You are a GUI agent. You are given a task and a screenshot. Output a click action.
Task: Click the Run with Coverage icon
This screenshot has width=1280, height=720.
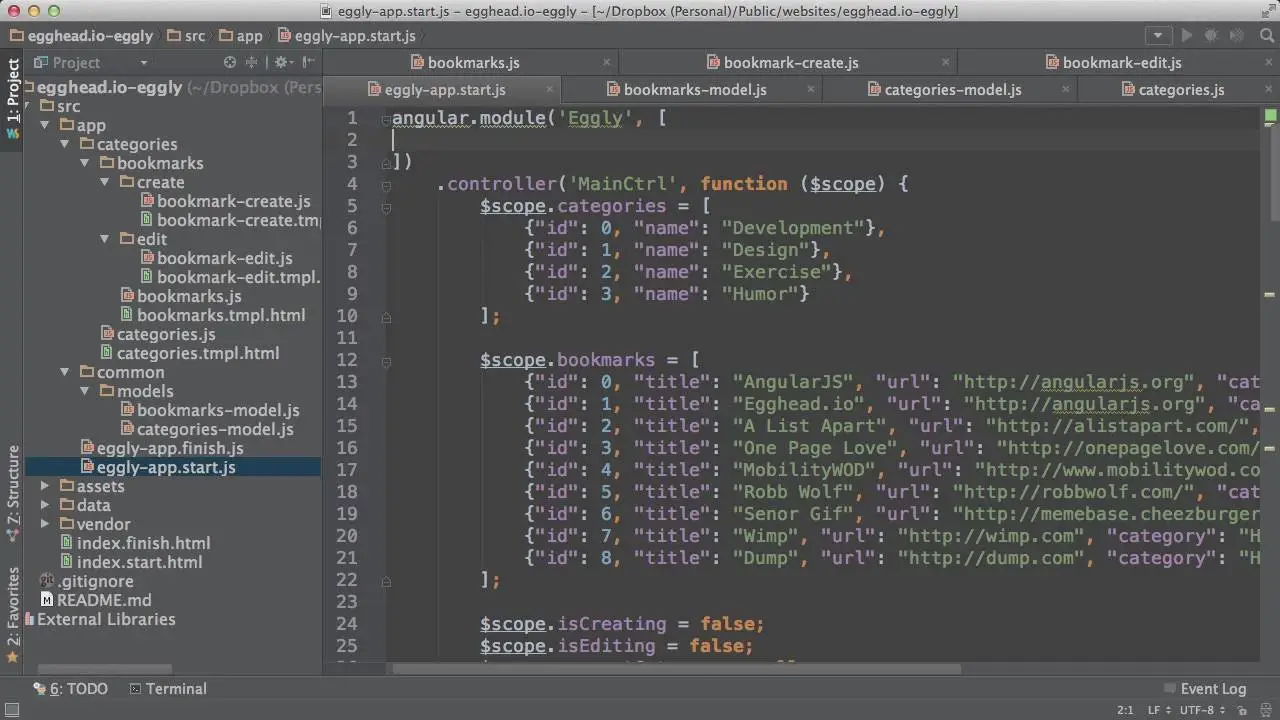click(x=1235, y=35)
